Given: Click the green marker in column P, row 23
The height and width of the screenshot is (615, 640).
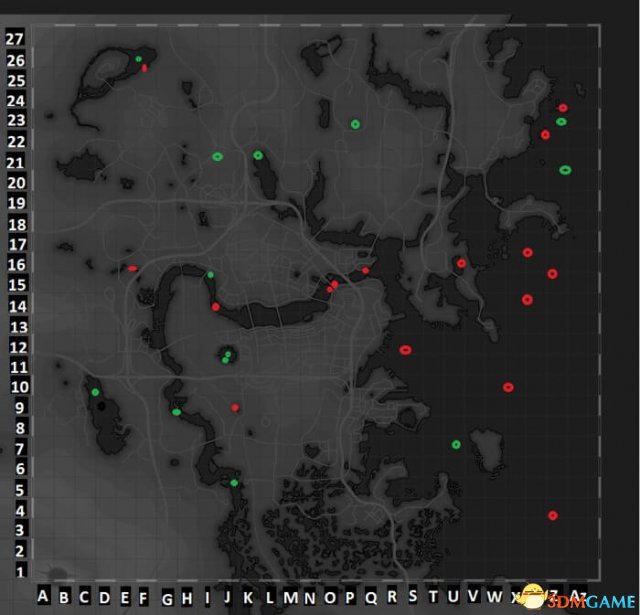Looking at the screenshot, I should pyautogui.click(x=355, y=124).
